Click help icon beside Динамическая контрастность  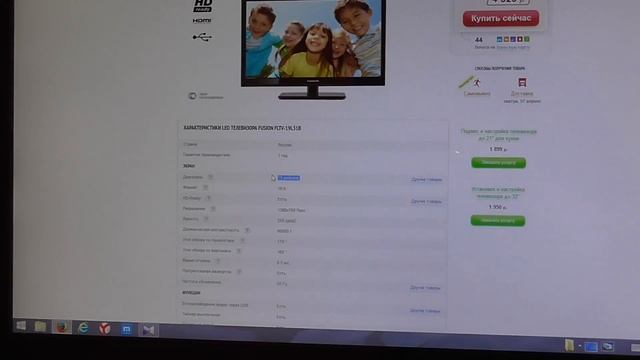coord(247,230)
